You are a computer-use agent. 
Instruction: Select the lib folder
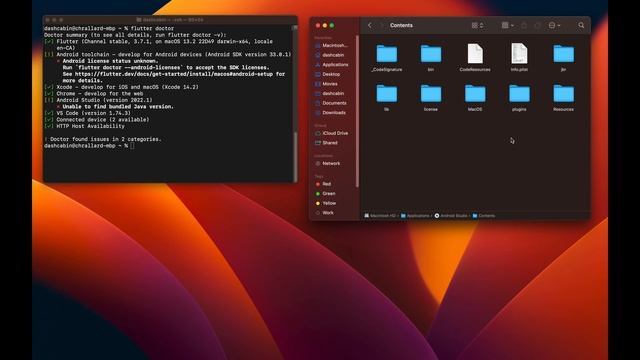pos(387,98)
